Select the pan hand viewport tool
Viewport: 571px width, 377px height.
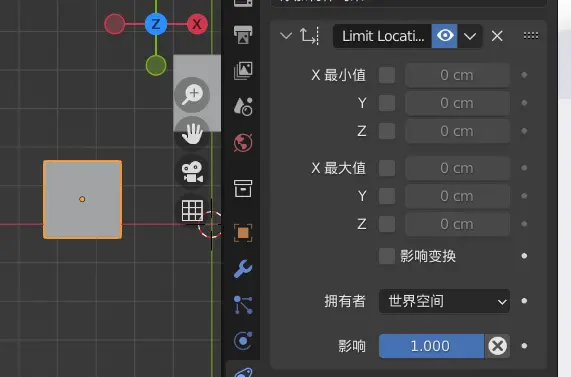click(x=192, y=134)
